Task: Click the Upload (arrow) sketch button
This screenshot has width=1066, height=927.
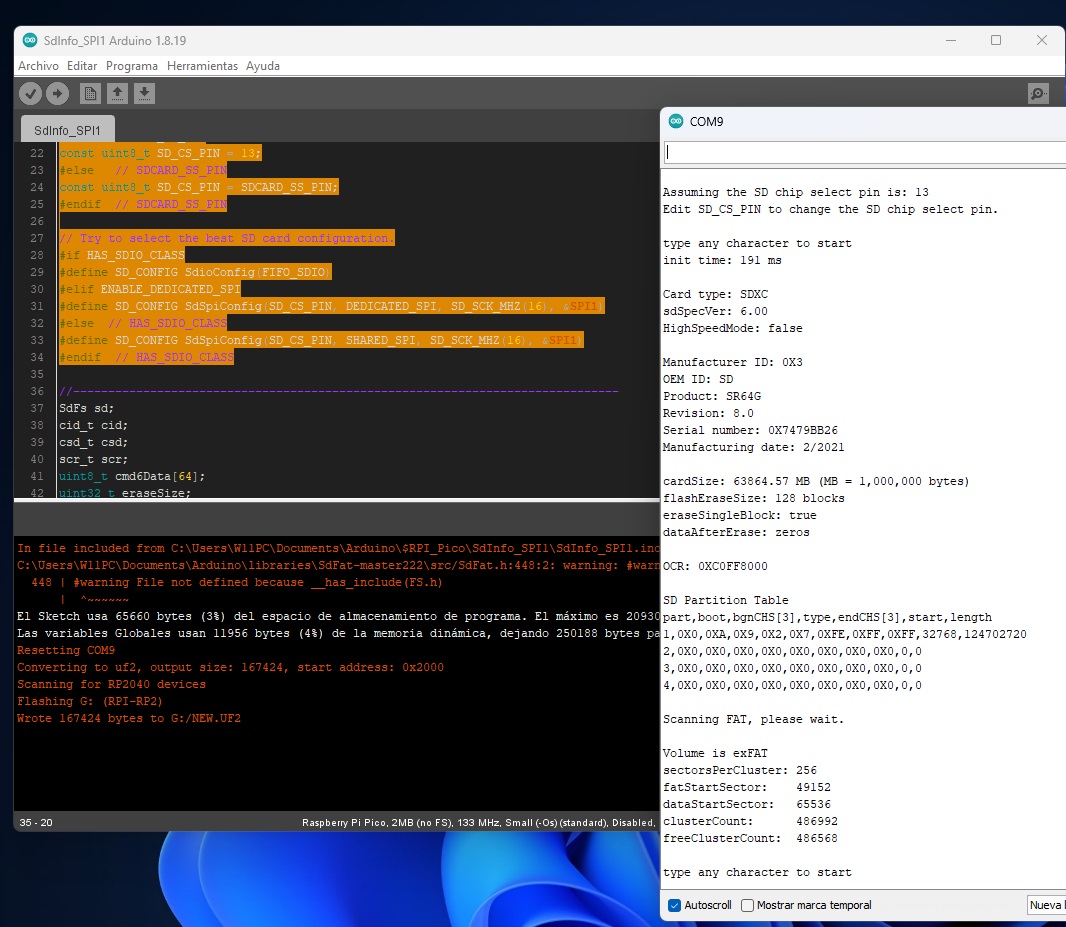Action: pyautogui.click(x=58, y=93)
